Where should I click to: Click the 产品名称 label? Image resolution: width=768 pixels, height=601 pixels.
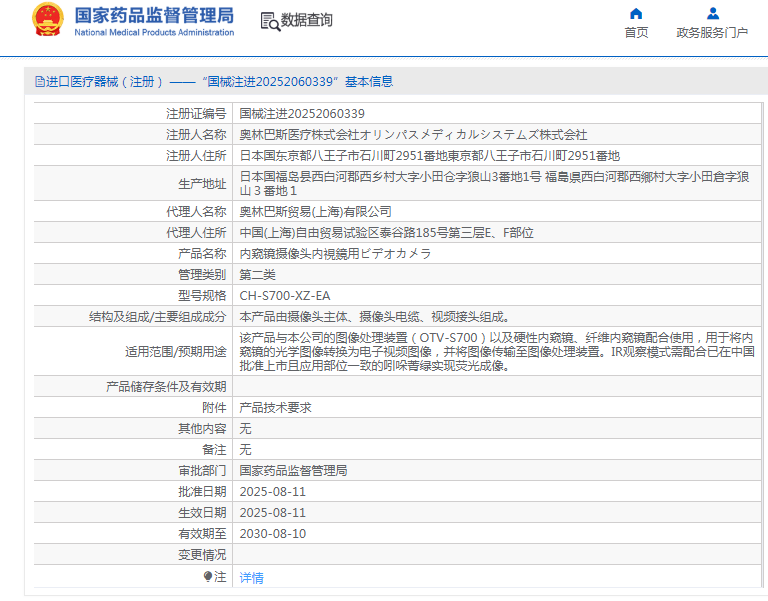click(202, 254)
